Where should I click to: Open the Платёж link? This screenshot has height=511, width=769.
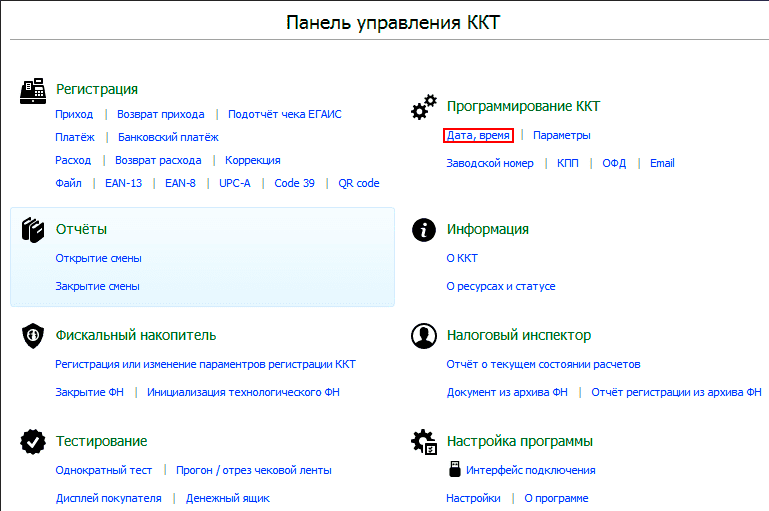coord(75,137)
